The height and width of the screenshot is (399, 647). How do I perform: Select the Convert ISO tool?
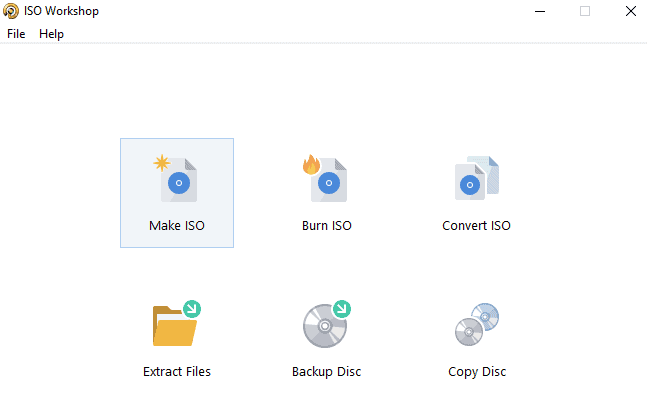pos(476,193)
